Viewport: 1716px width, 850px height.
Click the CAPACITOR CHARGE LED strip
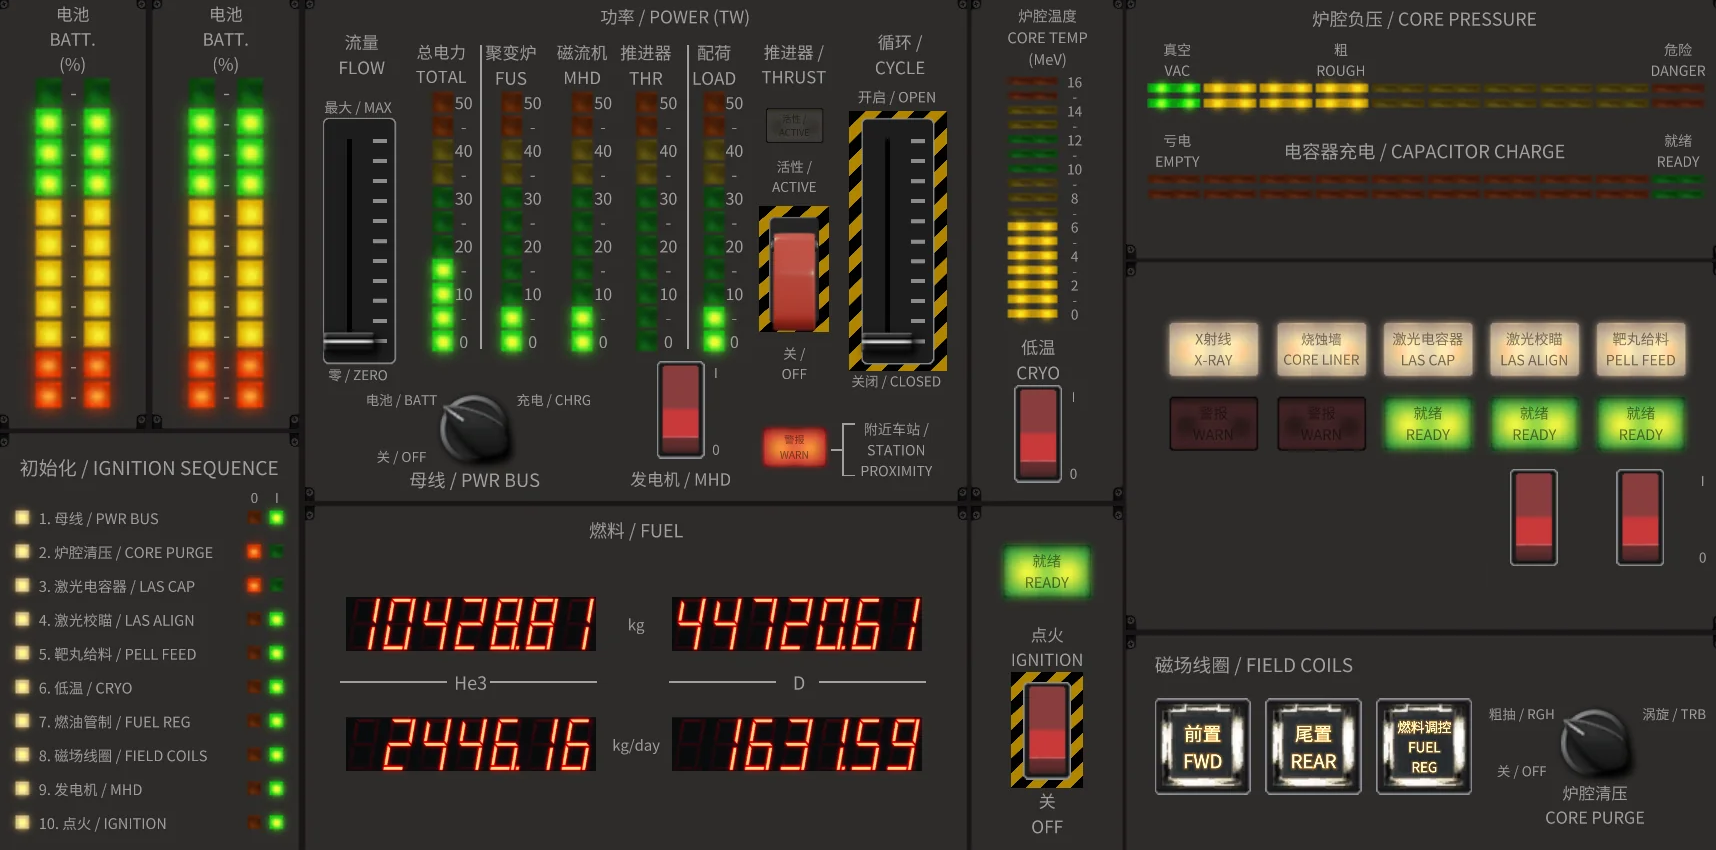[1426, 187]
